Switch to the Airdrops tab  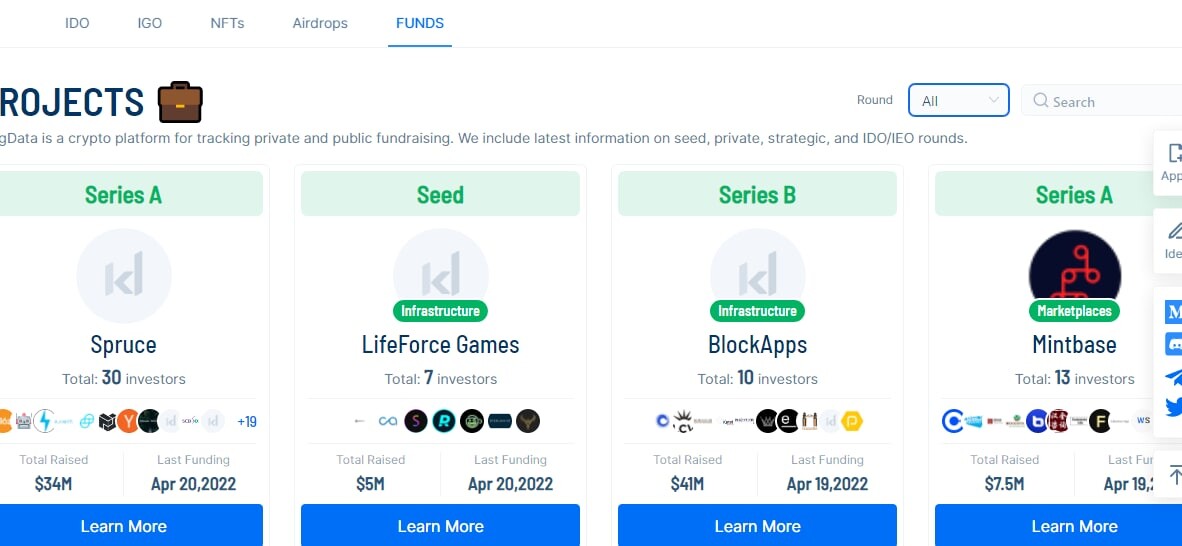[320, 23]
